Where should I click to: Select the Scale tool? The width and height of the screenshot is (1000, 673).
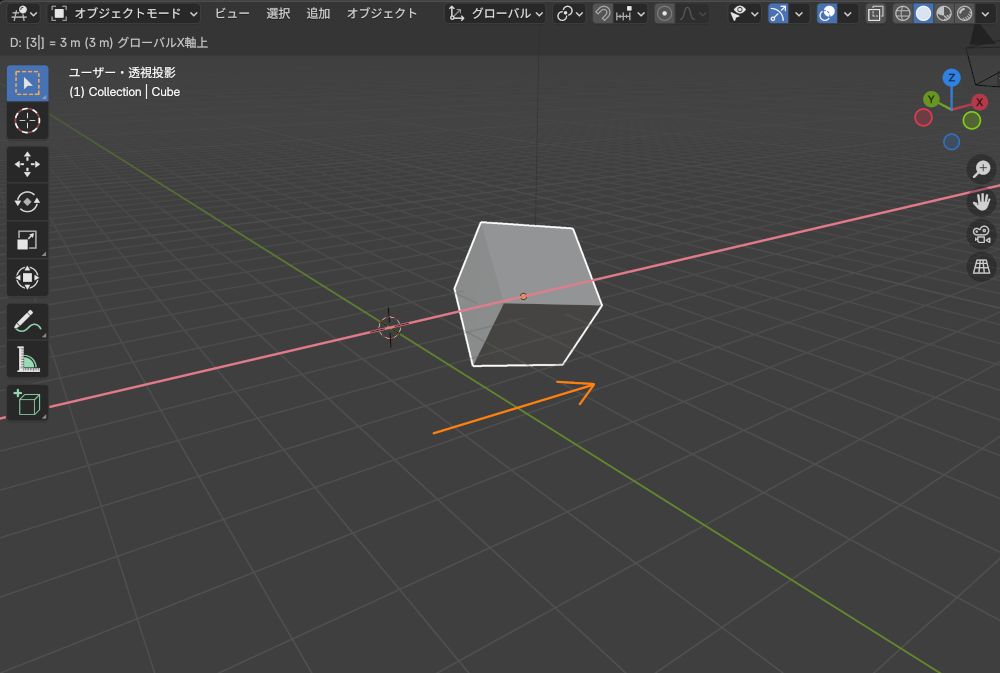pos(27,240)
